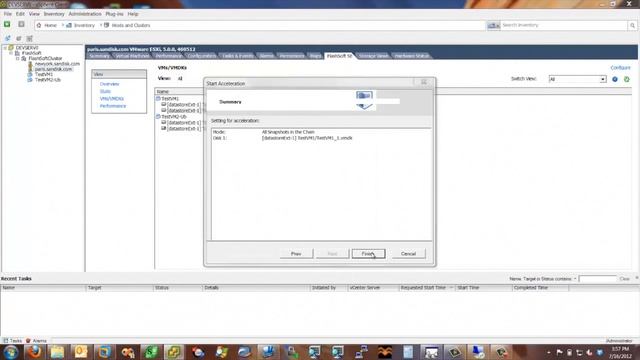Screen dimensions: 640x360
Task: Switch to the Summary tab
Action: [99, 56]
